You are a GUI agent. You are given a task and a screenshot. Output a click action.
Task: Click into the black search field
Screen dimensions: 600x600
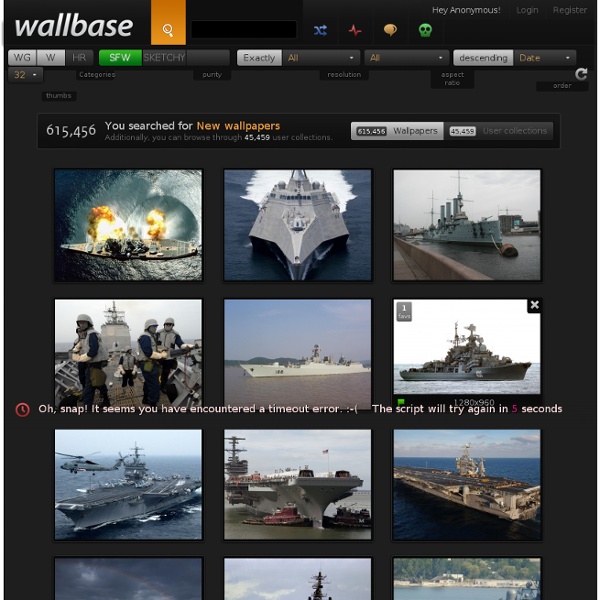tap(244, 29)
